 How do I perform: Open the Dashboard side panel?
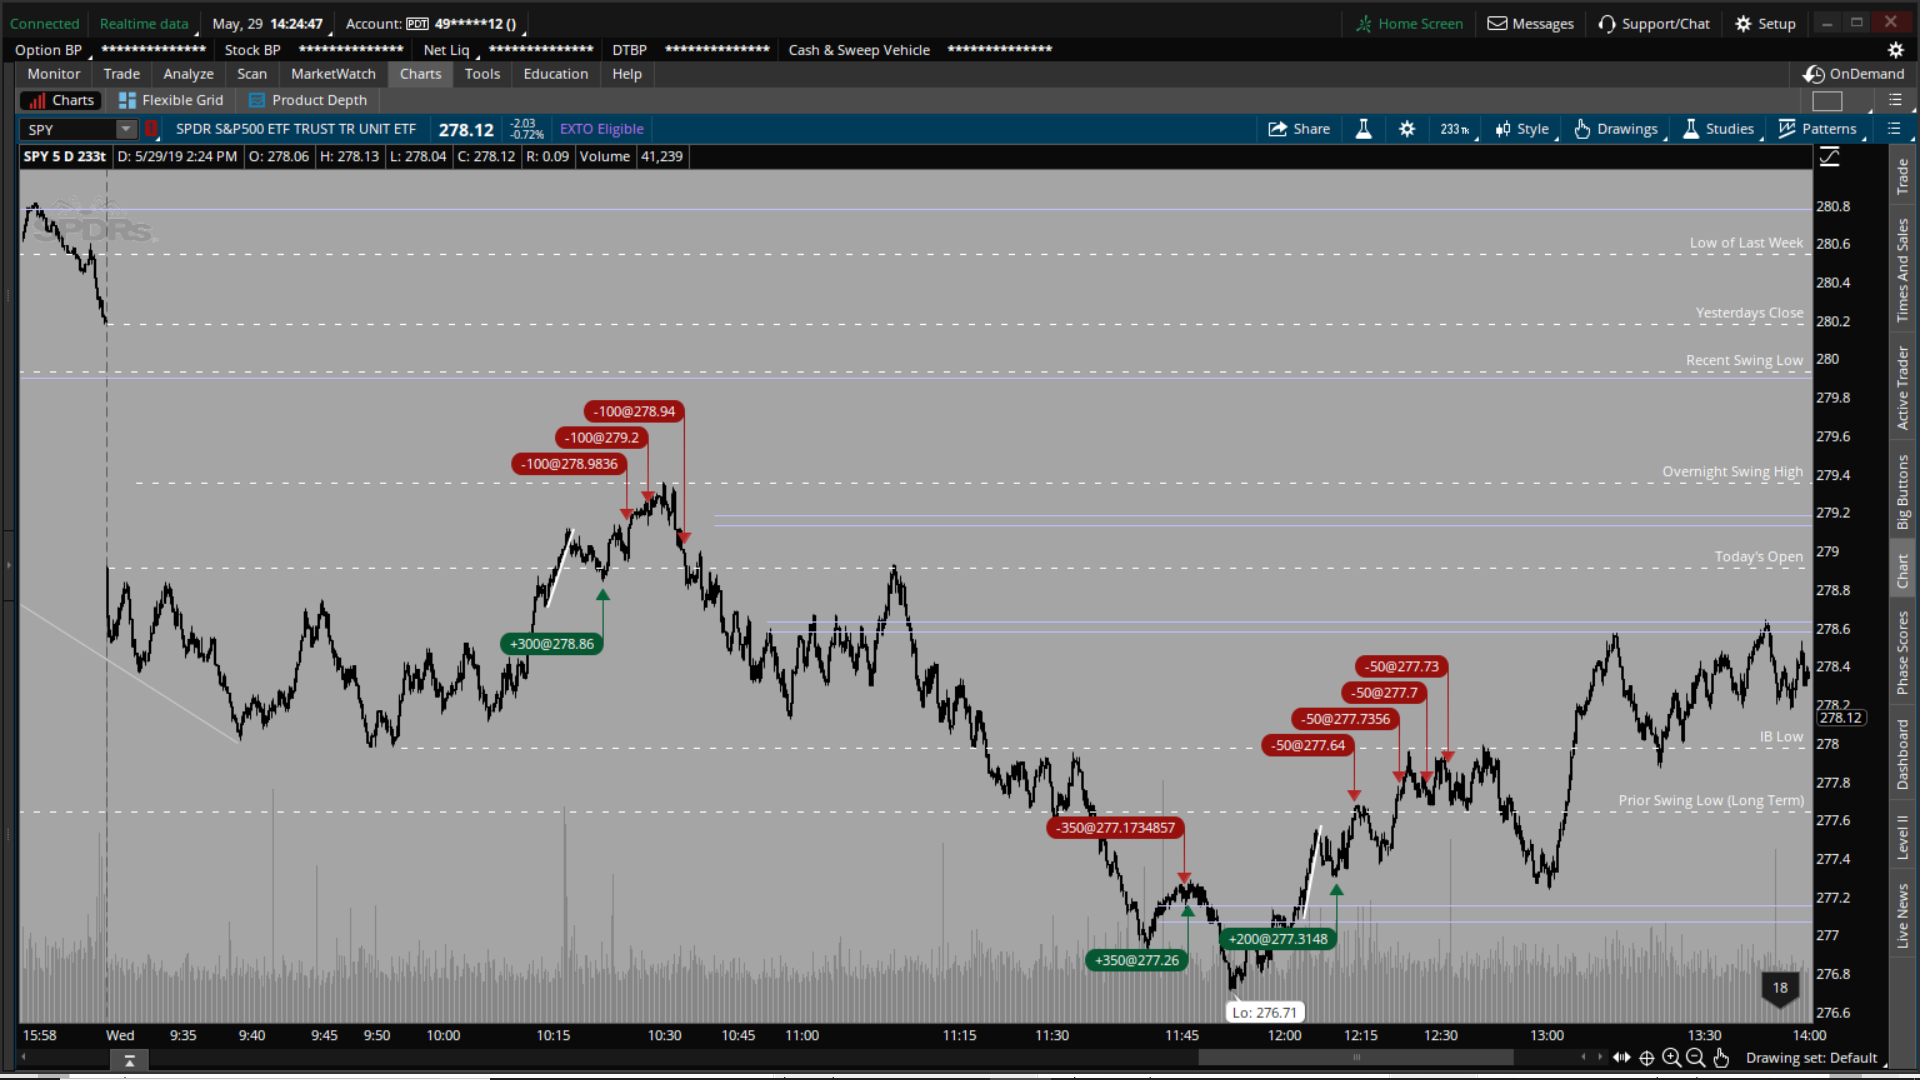point(1902,755)
